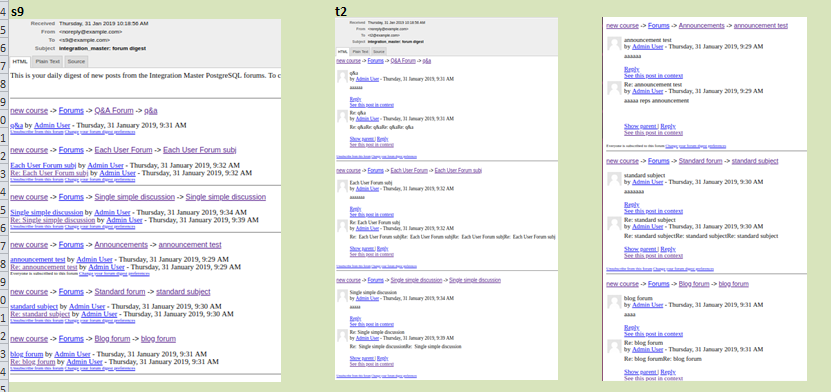
Task: Switch to Plain Text tab in s9 email
Action: pyautogui.click(x=48, y=61)
